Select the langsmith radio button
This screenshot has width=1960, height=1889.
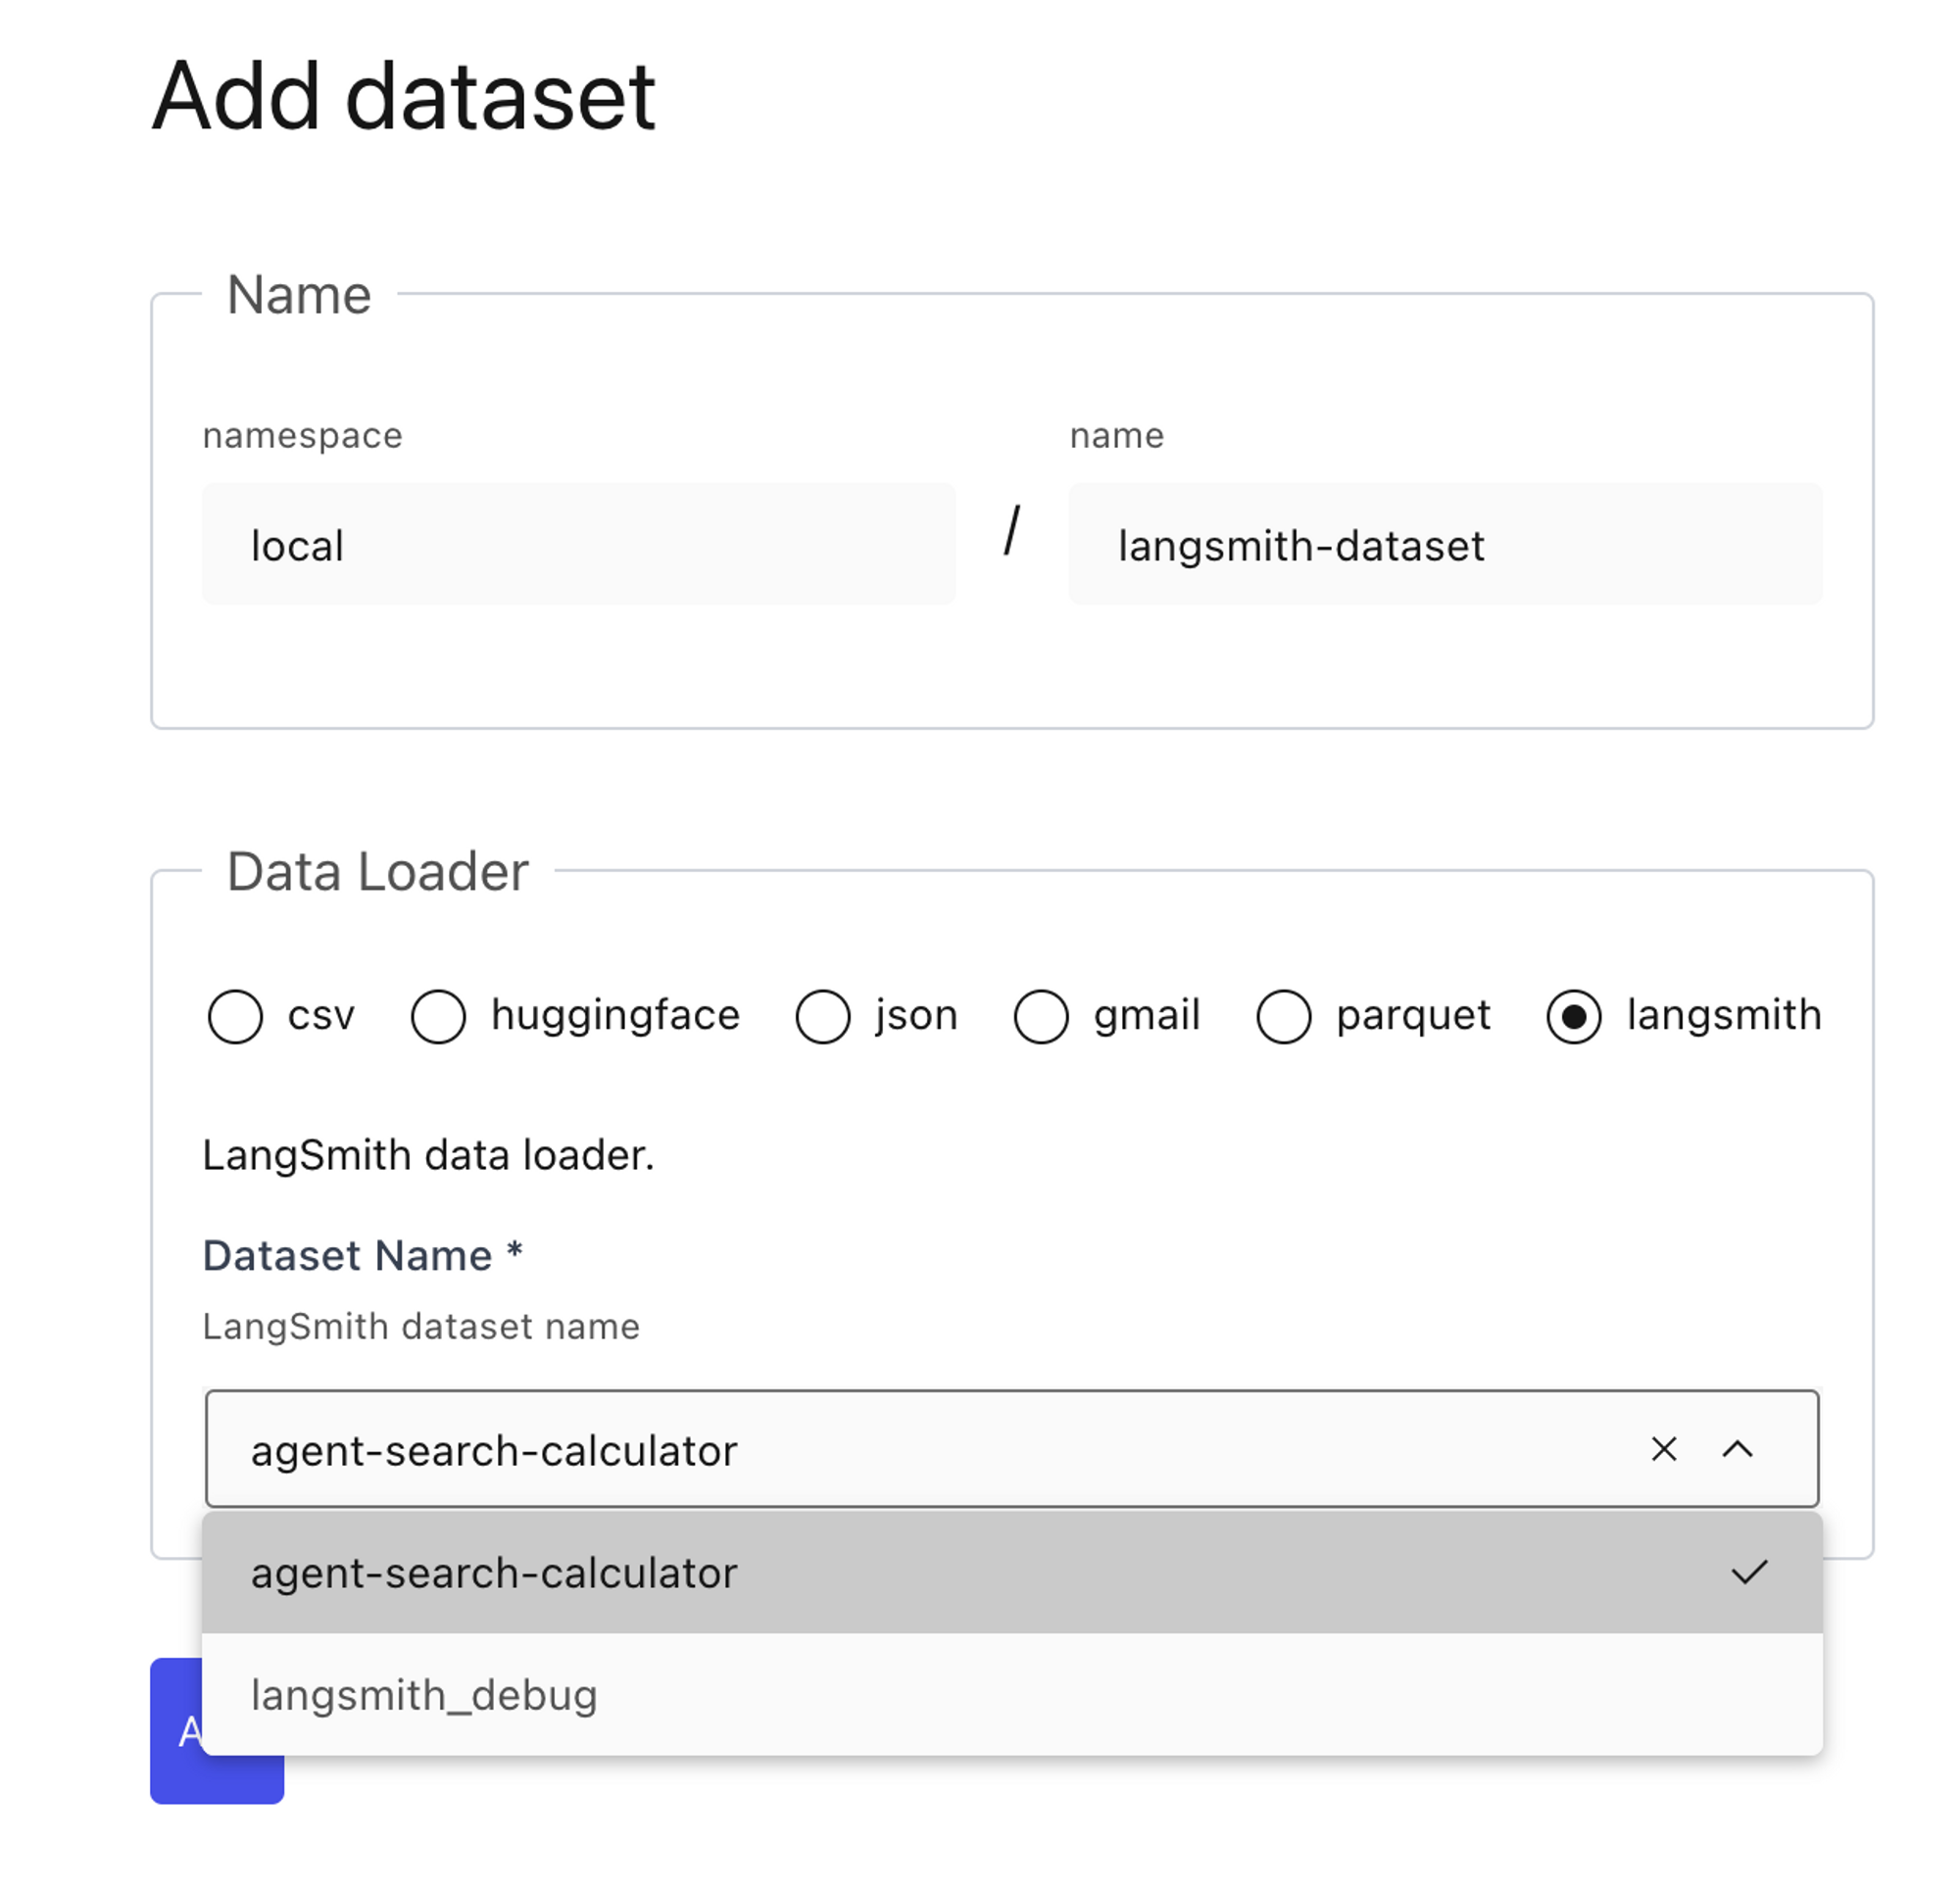pos(1573,1016)
